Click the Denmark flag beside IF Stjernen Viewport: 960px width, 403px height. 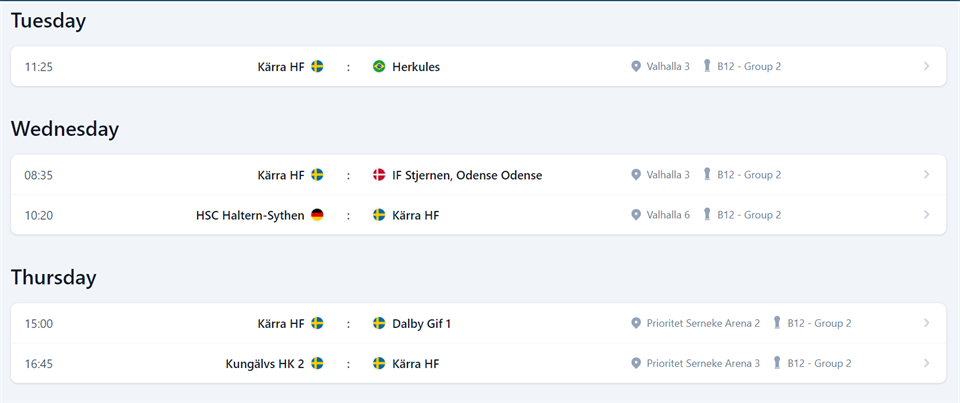(x=379, y=175)
